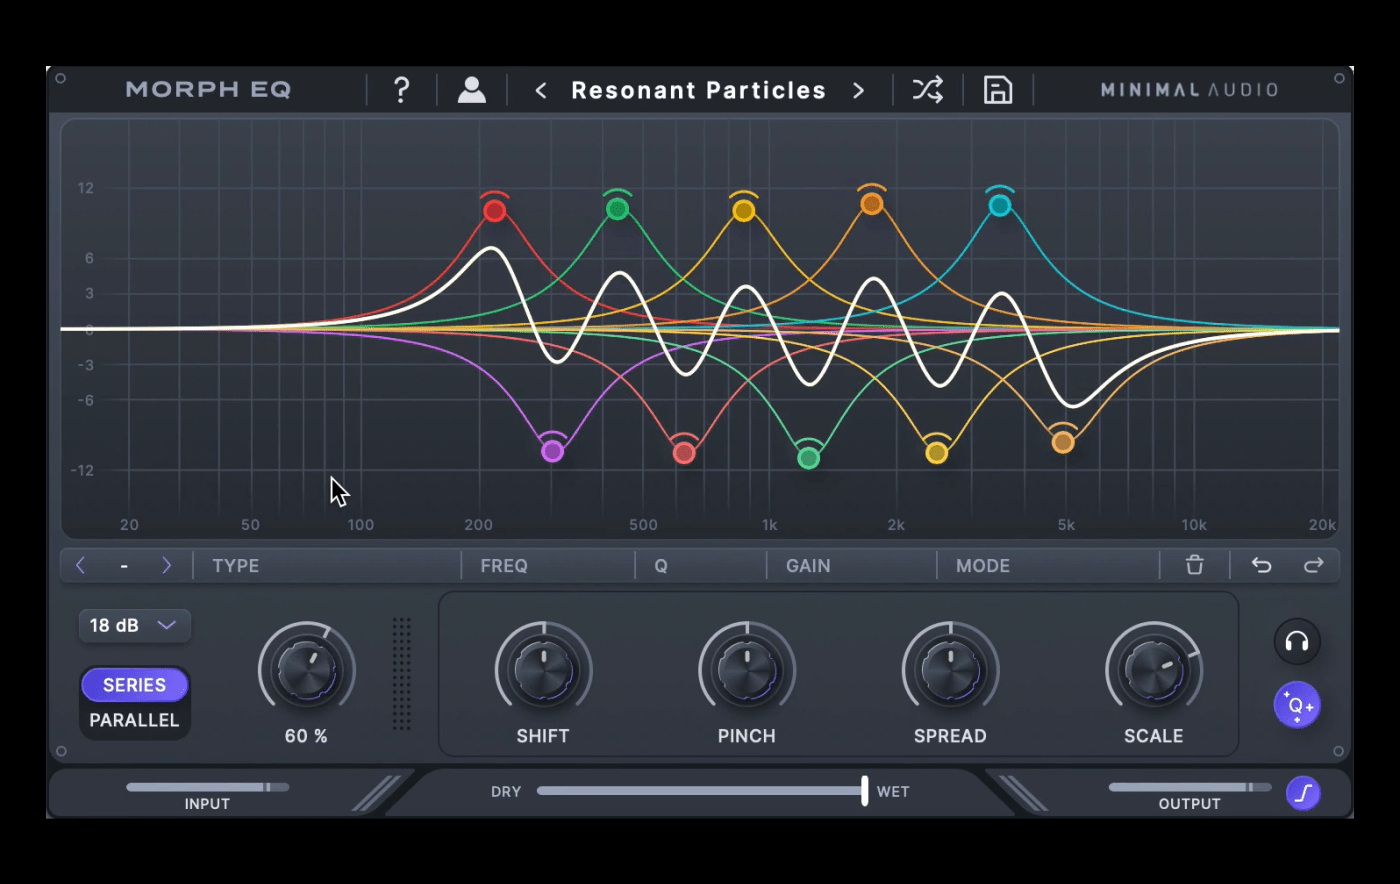
Task: Click the TYPE field in band bar
Action: coord(327,565)
